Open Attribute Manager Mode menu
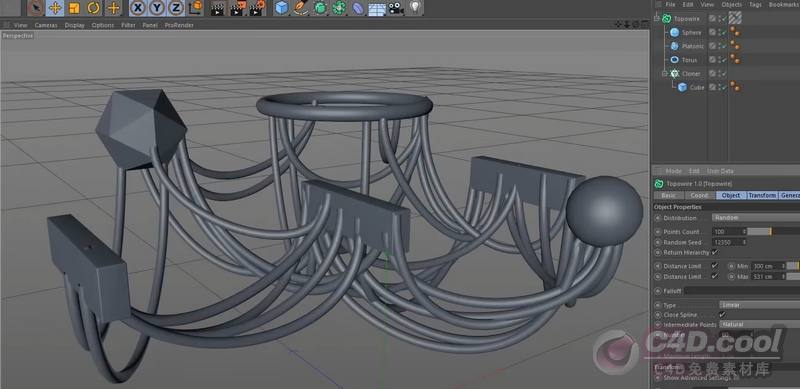Image resolution: width=800 pixels, height=389 pixels. (673, 171)
